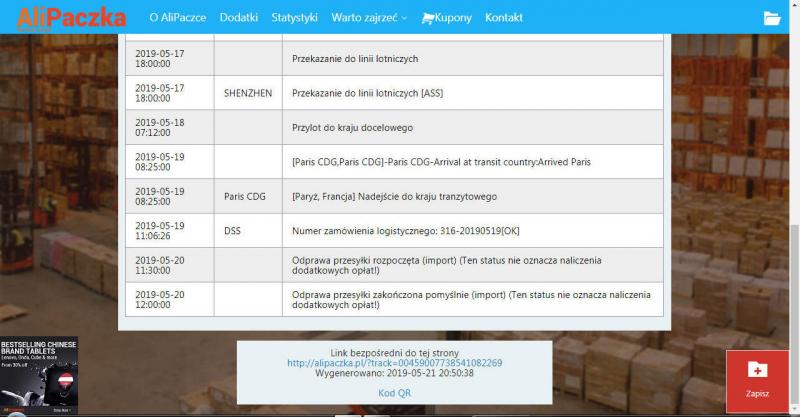Go to the Dodatki menu item
Viewport: 800px width, 417px height.
(239, 18)
